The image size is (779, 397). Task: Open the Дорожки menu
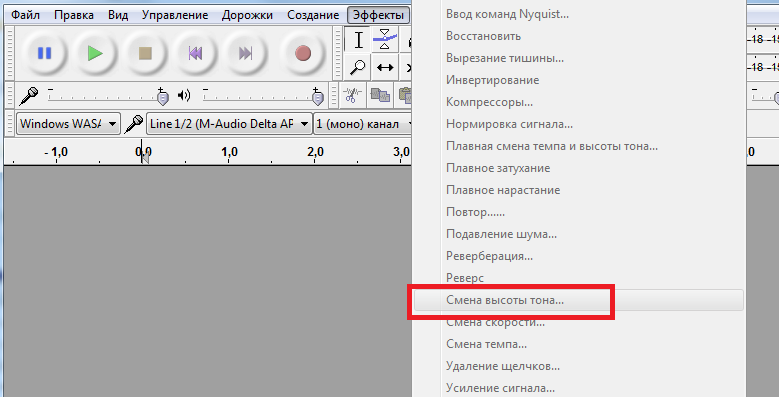point(247,15)
